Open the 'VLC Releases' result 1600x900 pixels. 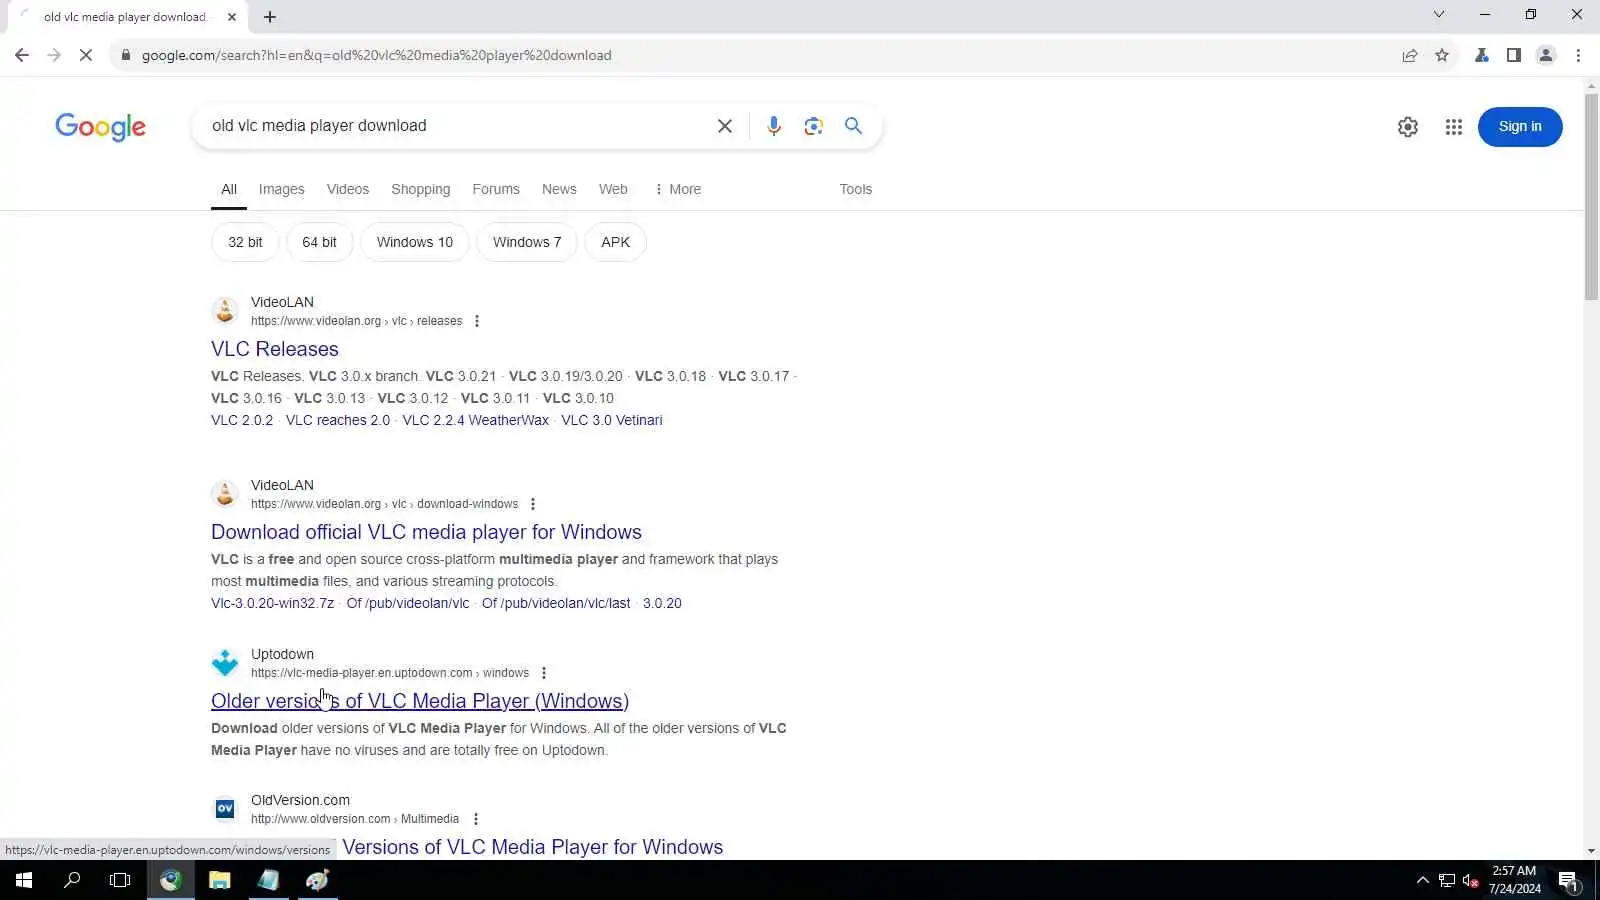275,349
